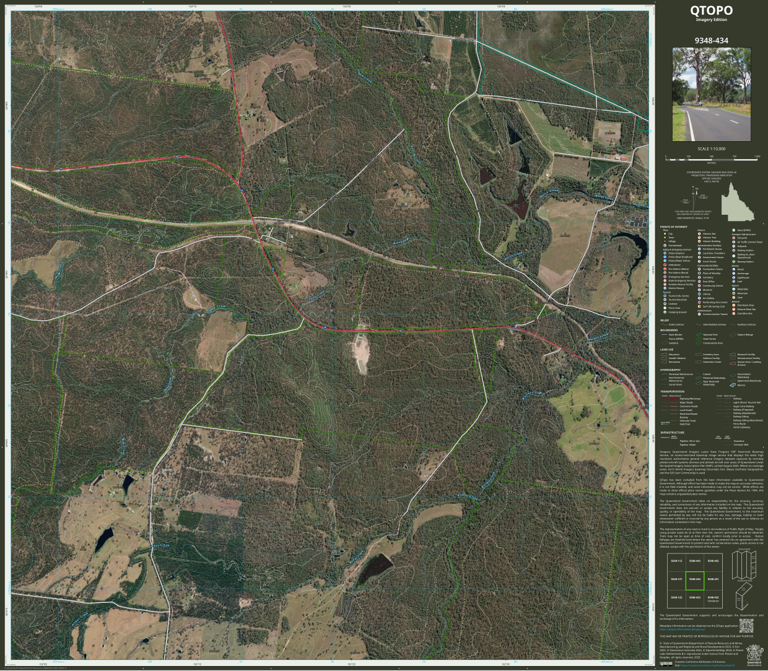Click the map folding instructions diagram

pos(744,579)
